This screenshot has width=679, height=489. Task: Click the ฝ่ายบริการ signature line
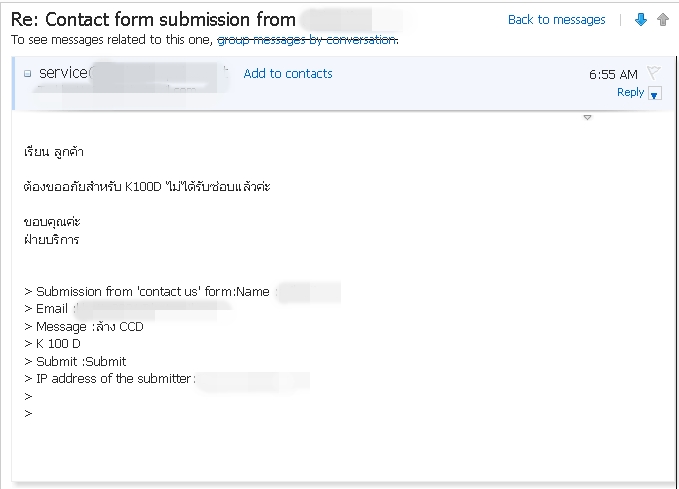point(51,240)
